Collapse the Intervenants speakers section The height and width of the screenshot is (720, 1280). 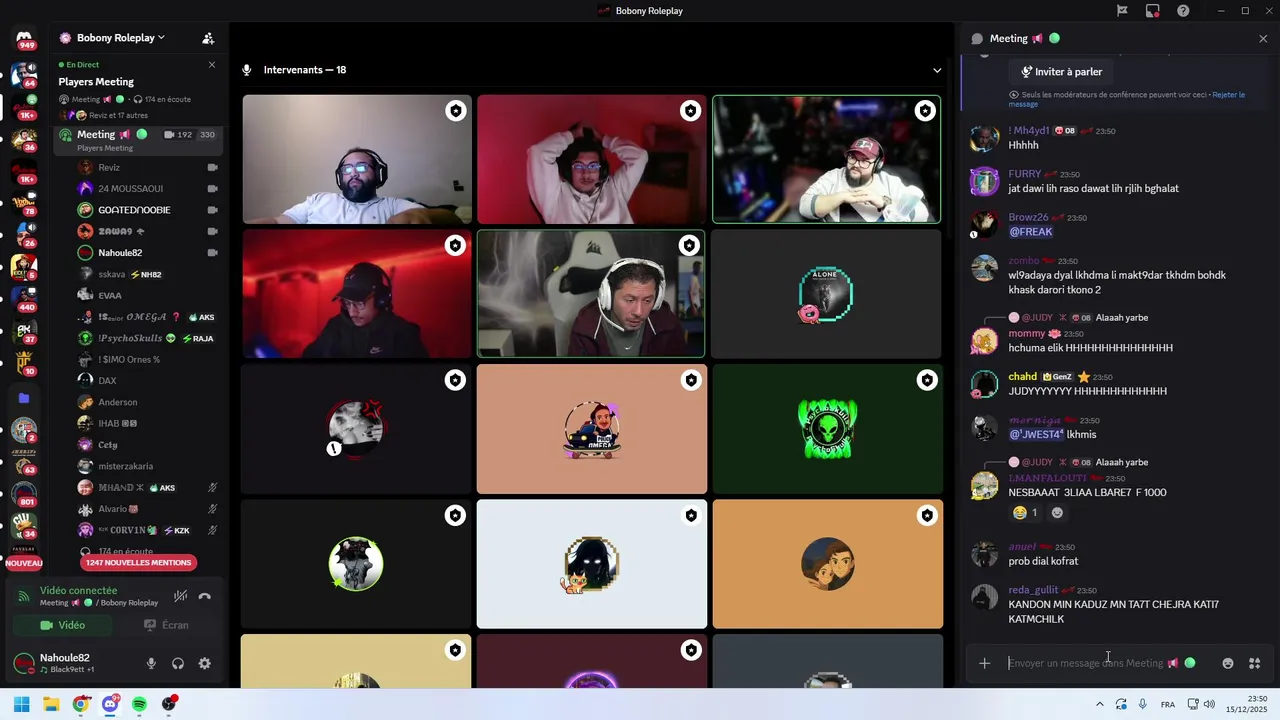point(937,70)
